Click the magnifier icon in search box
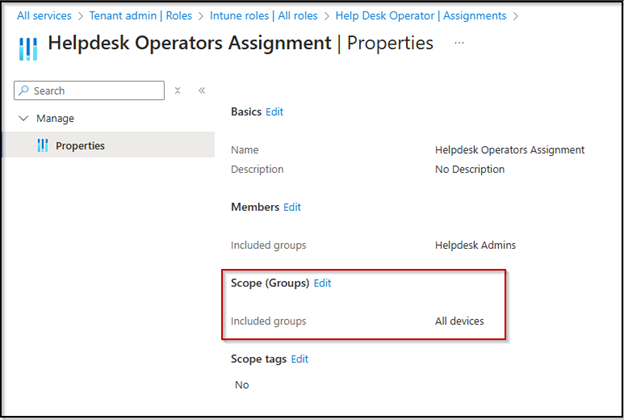 tap(24, 90)
